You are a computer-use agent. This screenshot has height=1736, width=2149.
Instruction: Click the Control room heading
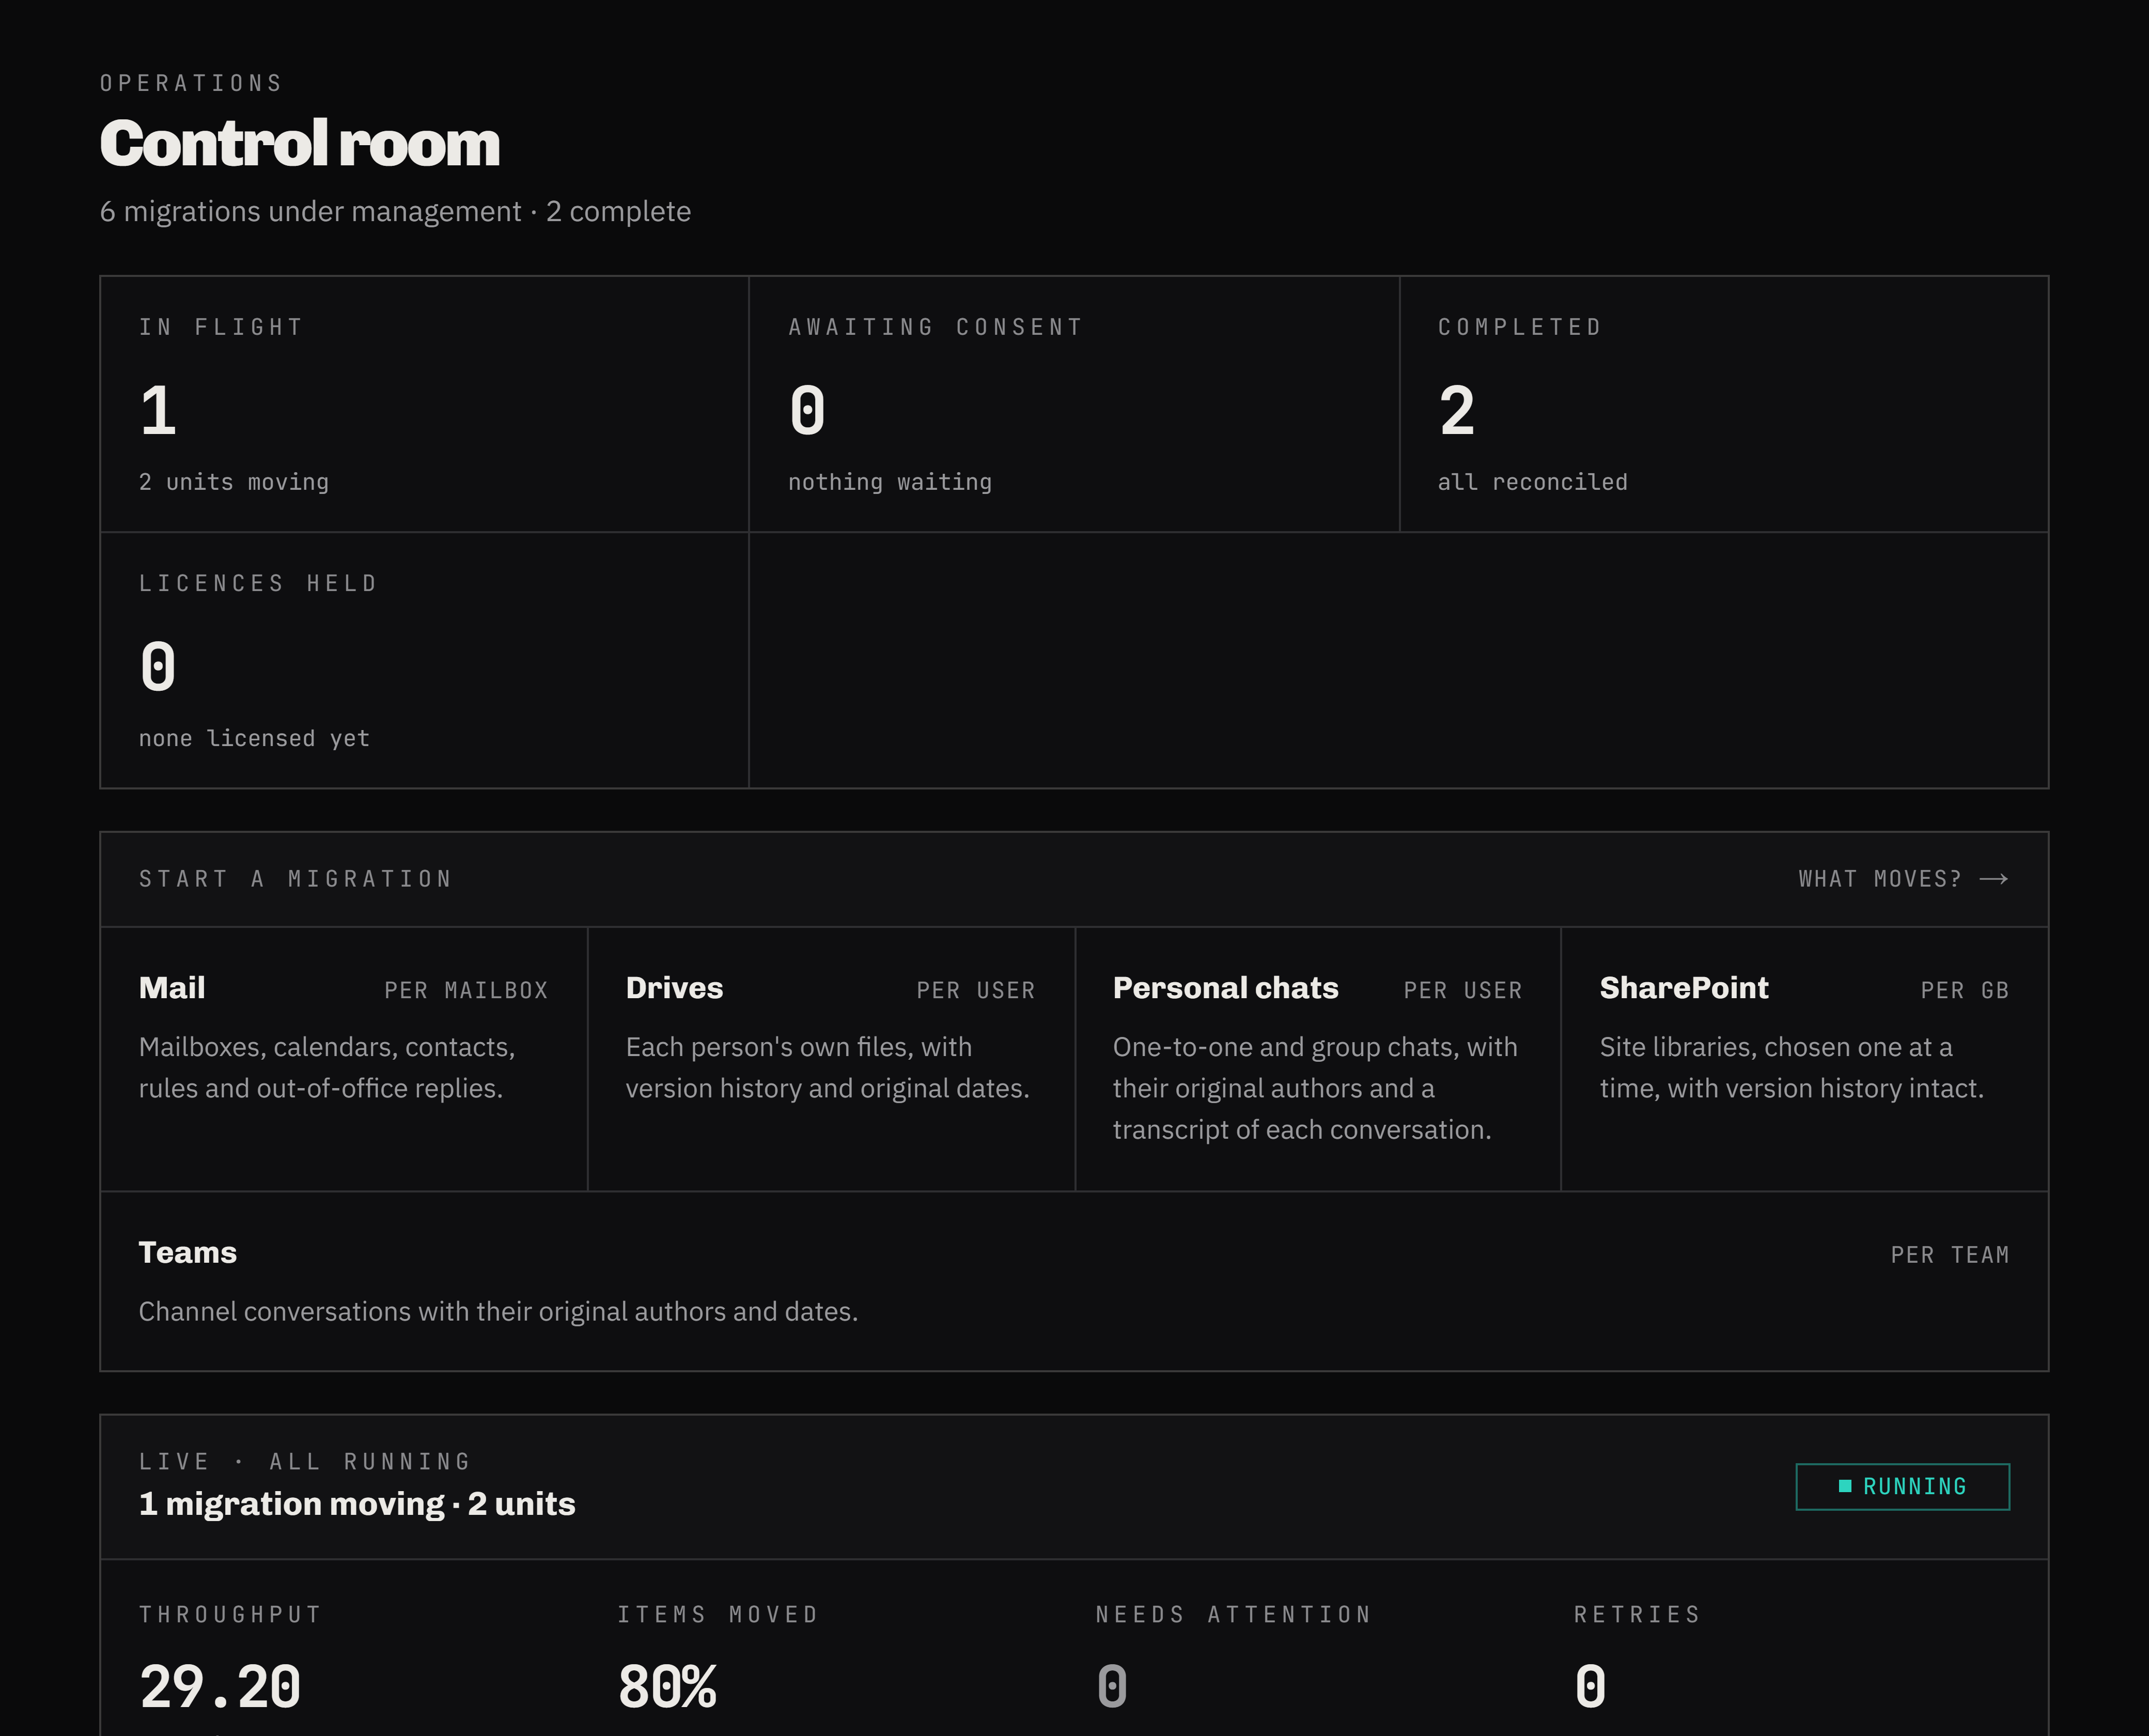(299, 143)
